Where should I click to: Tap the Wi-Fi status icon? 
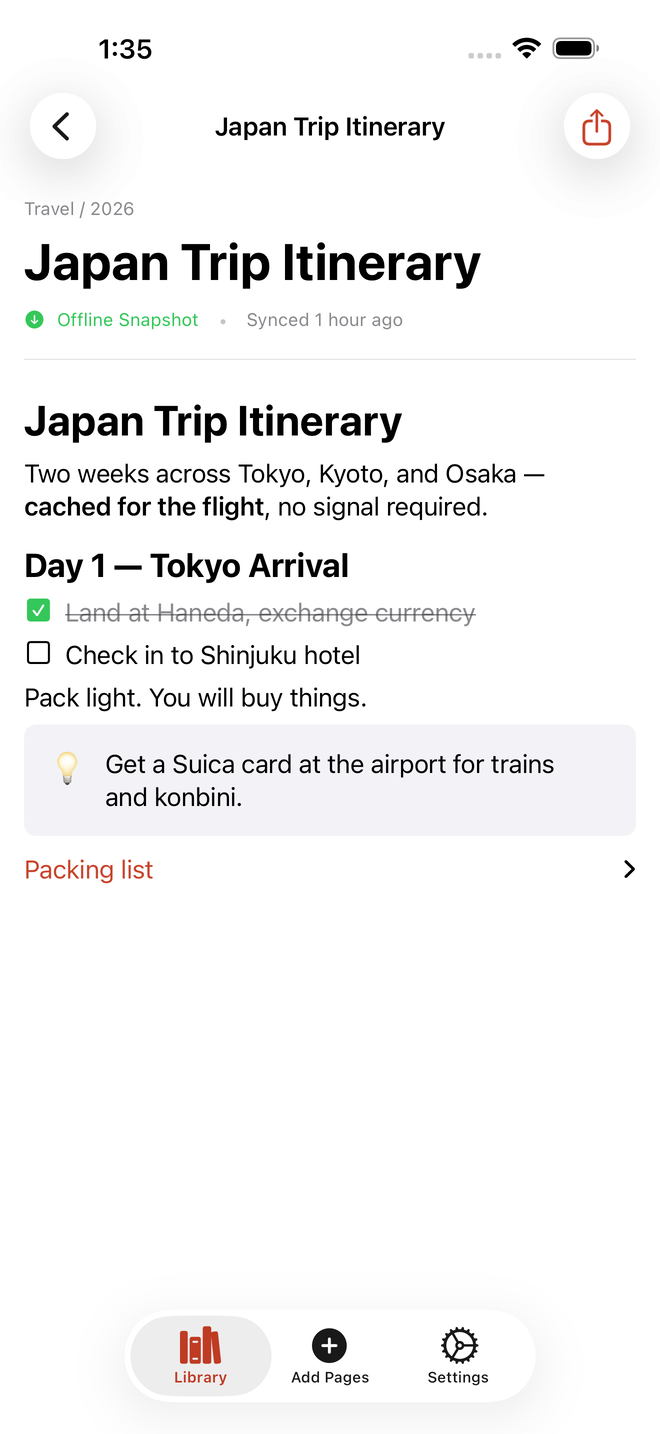[x=526, y=48]
